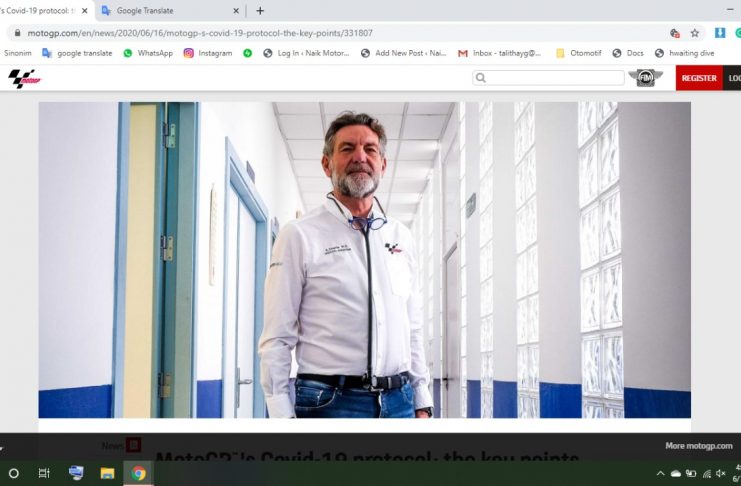Click the red REGISTER button
This screenshot has width=741, height=486.
coord(699,78)
